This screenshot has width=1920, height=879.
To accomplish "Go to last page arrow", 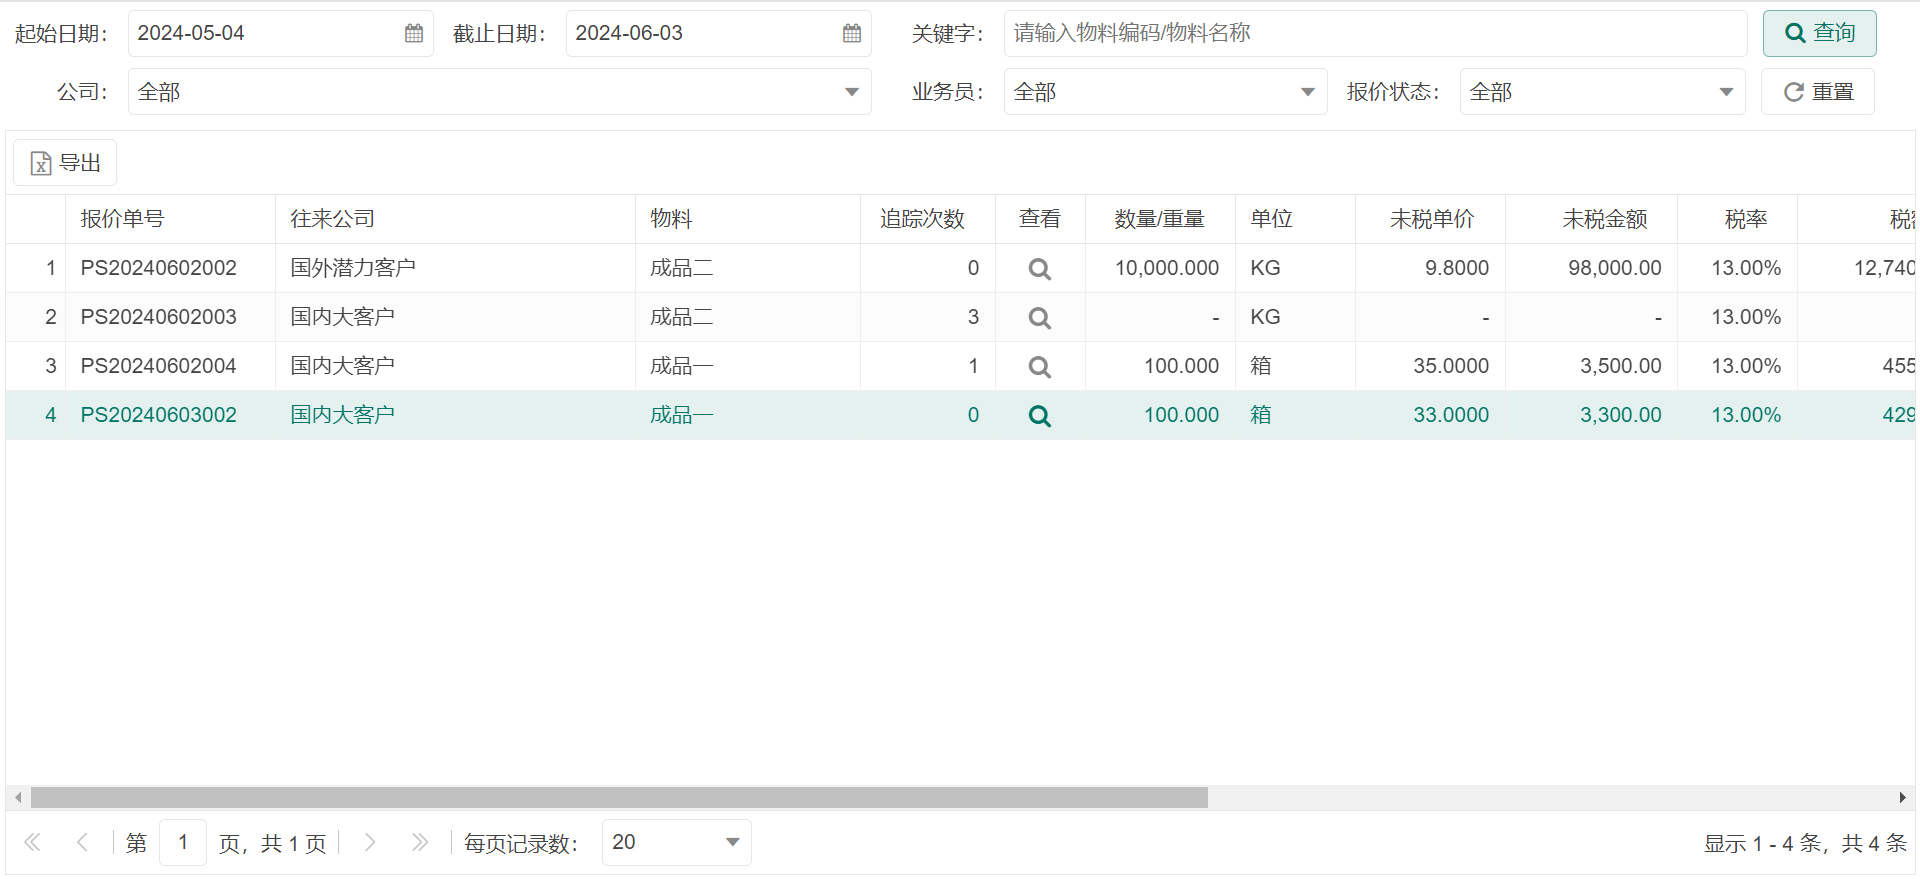I will [420, 842].
